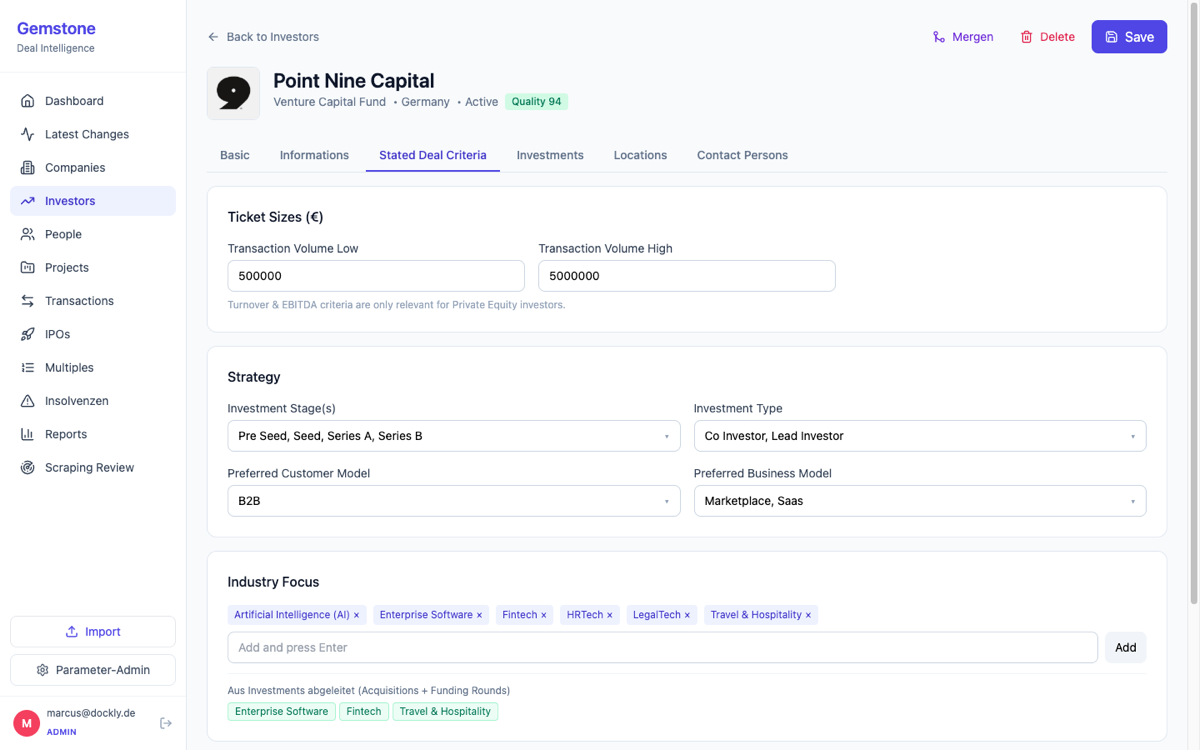Open the Investment Type dropdown

tap(920, 436)
